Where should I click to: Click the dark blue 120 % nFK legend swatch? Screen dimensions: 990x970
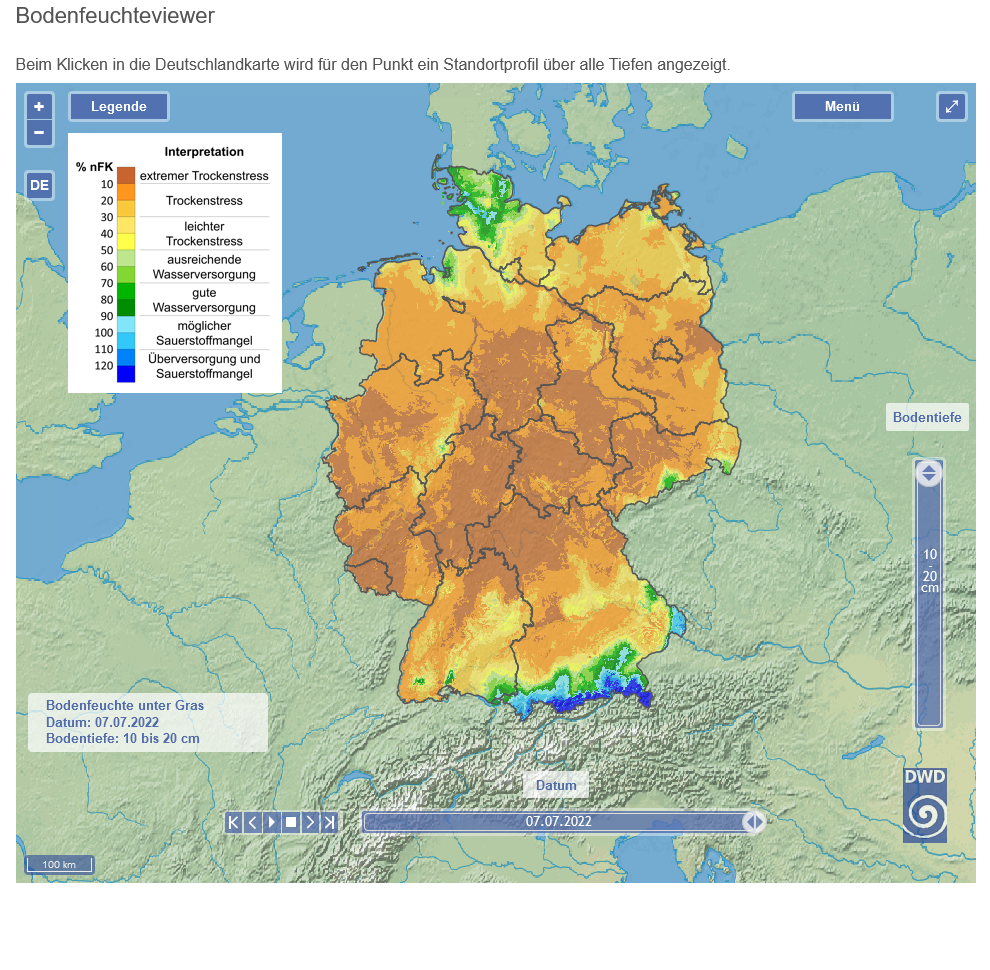pos(125,374)
